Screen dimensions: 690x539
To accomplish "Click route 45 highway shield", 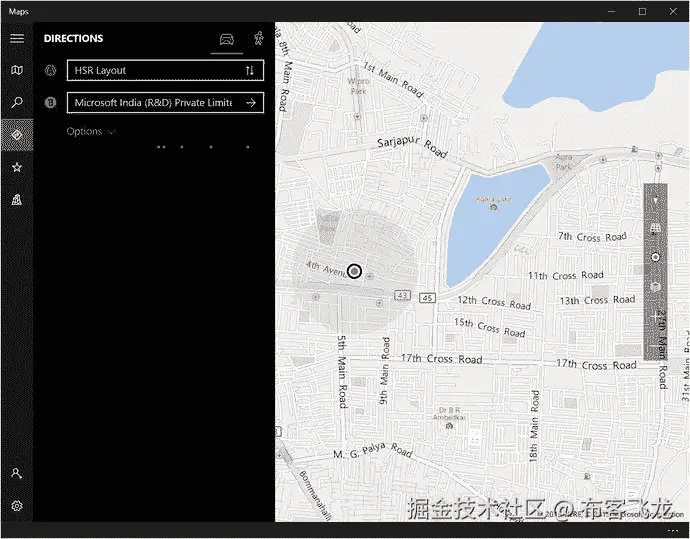I will click(427, 298).
